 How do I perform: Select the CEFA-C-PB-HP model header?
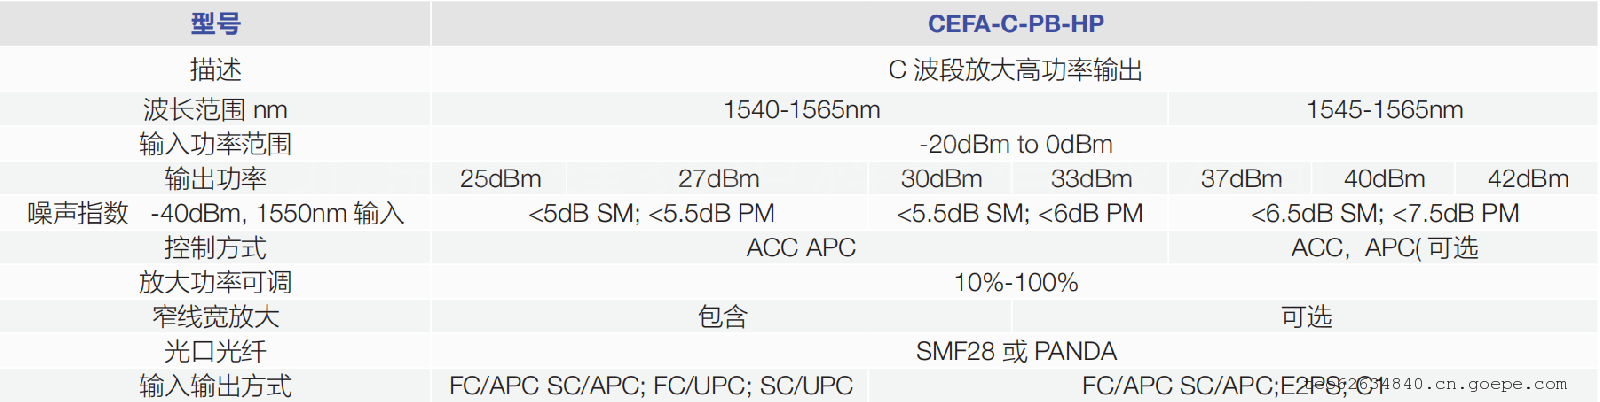(1015, 24)
